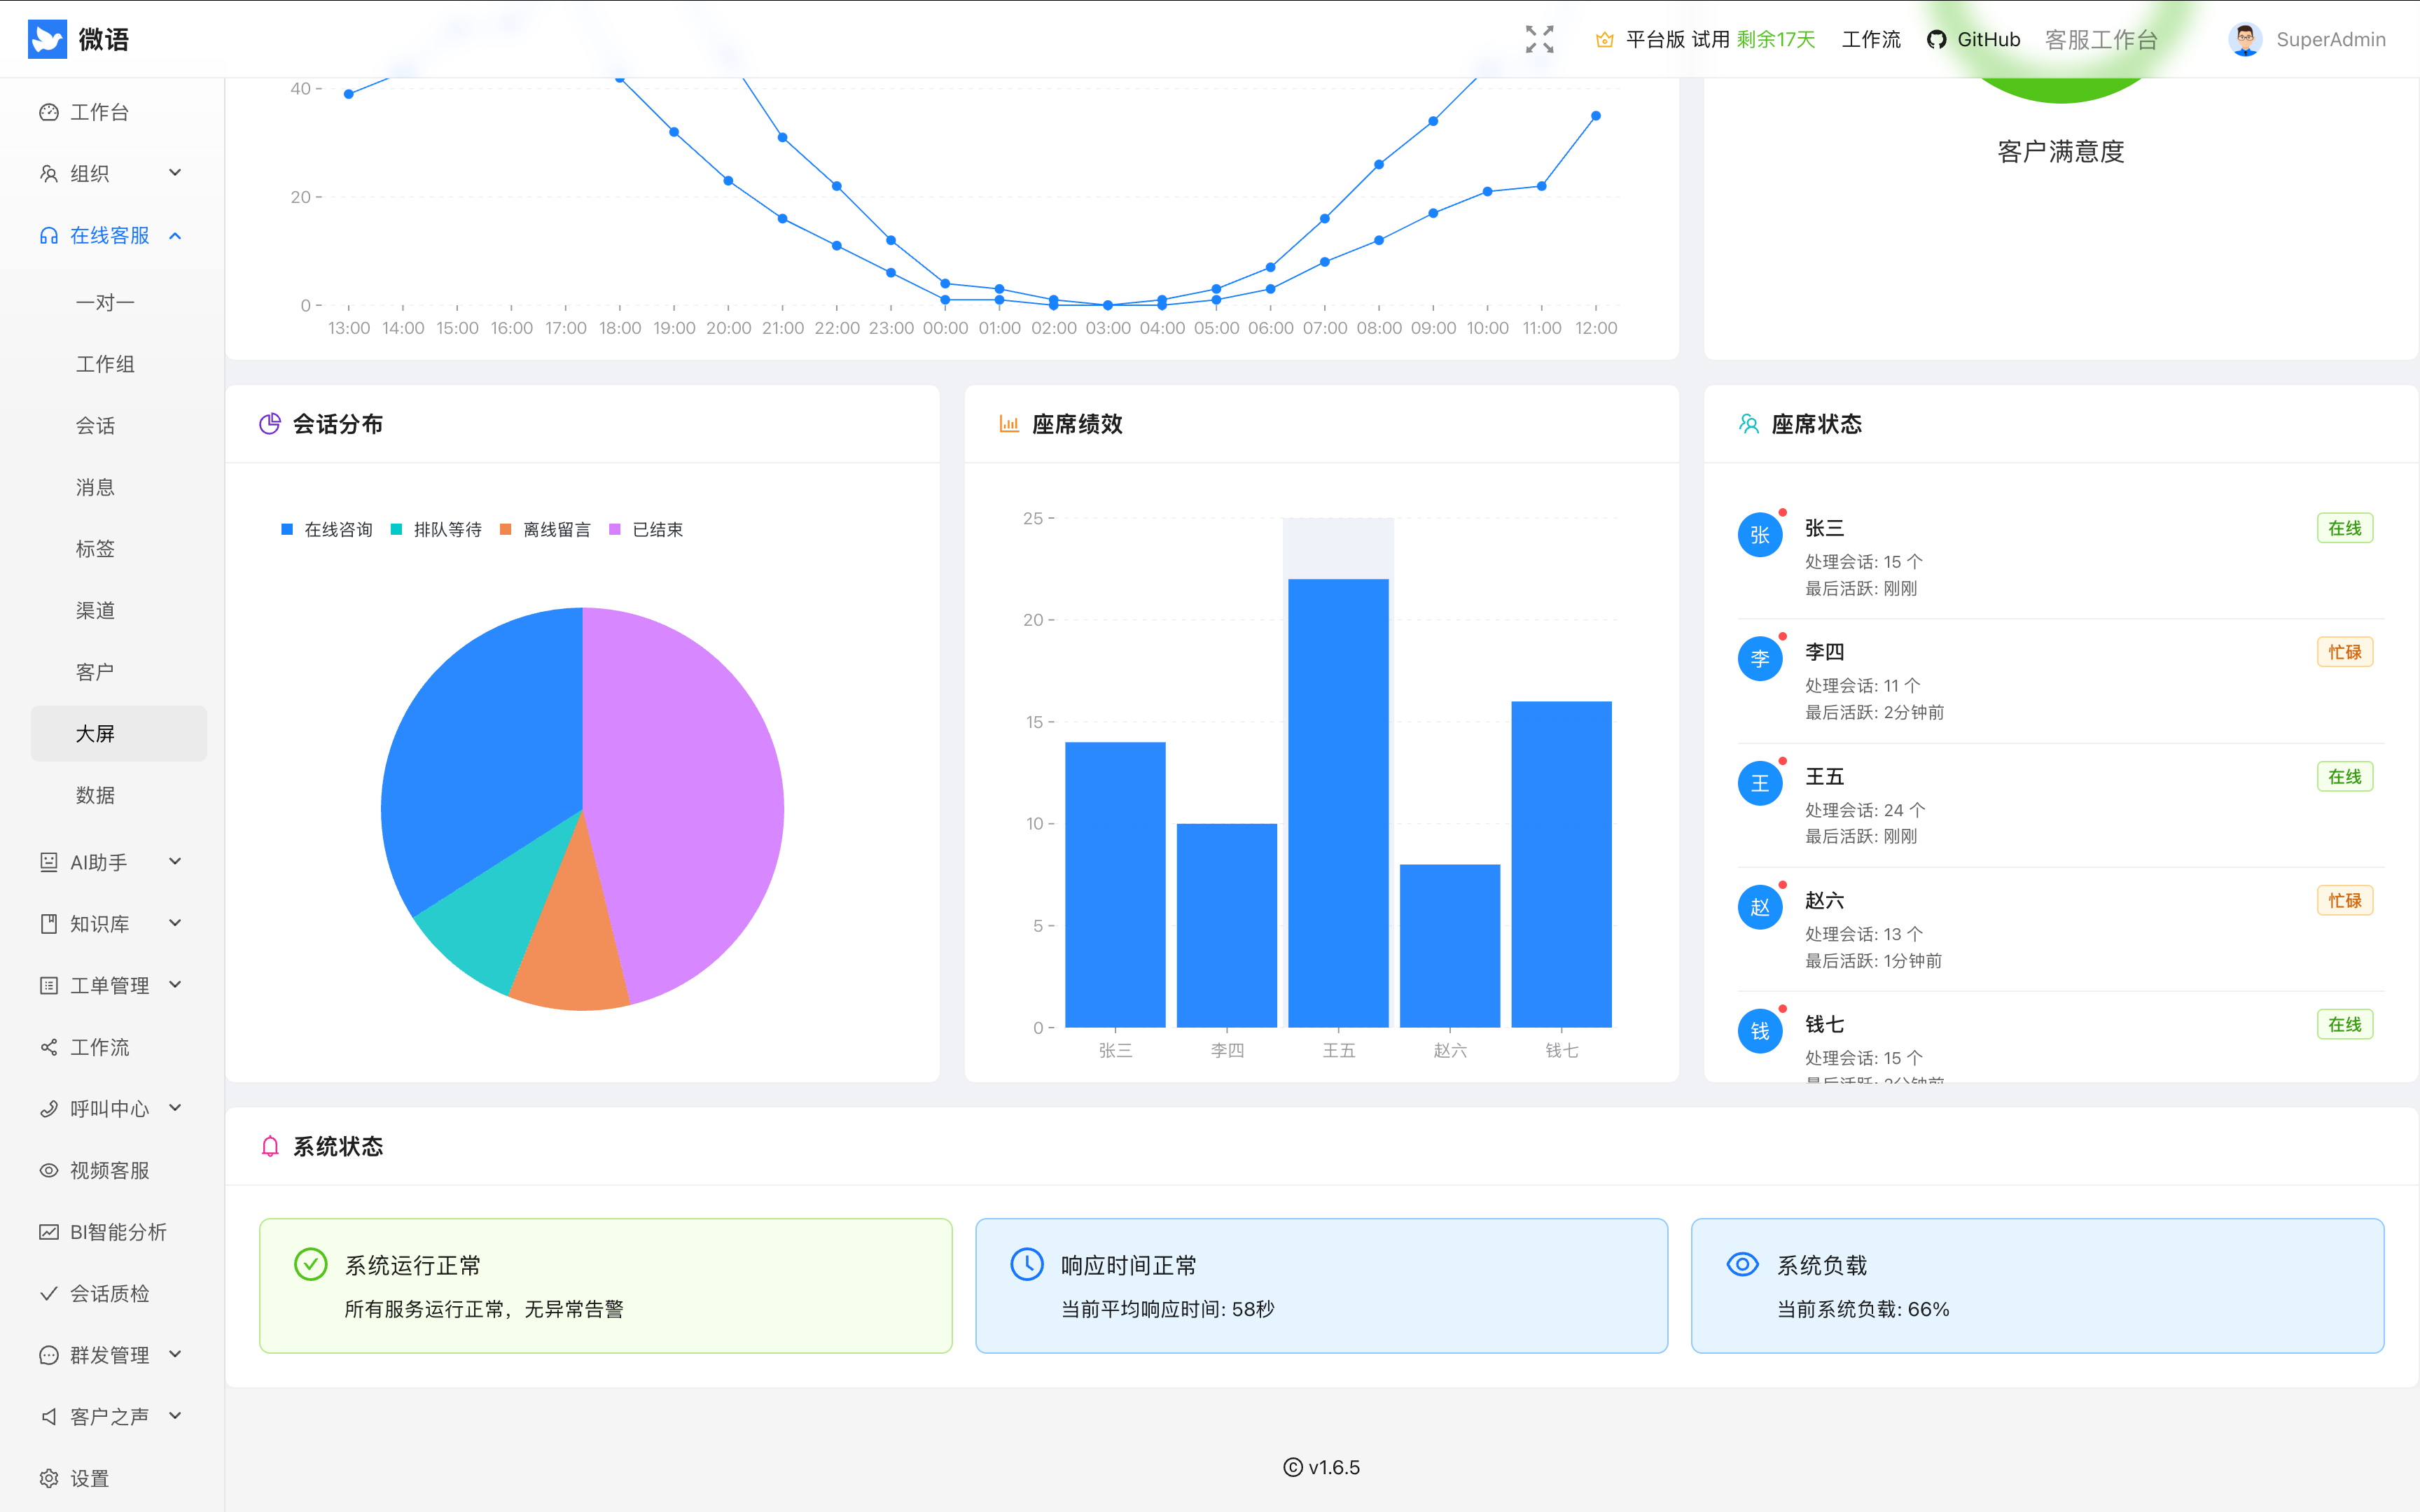Toggle 离线留言 legend series
This screenshot has width=2420, height=1512.
click(x=545, y=530)
